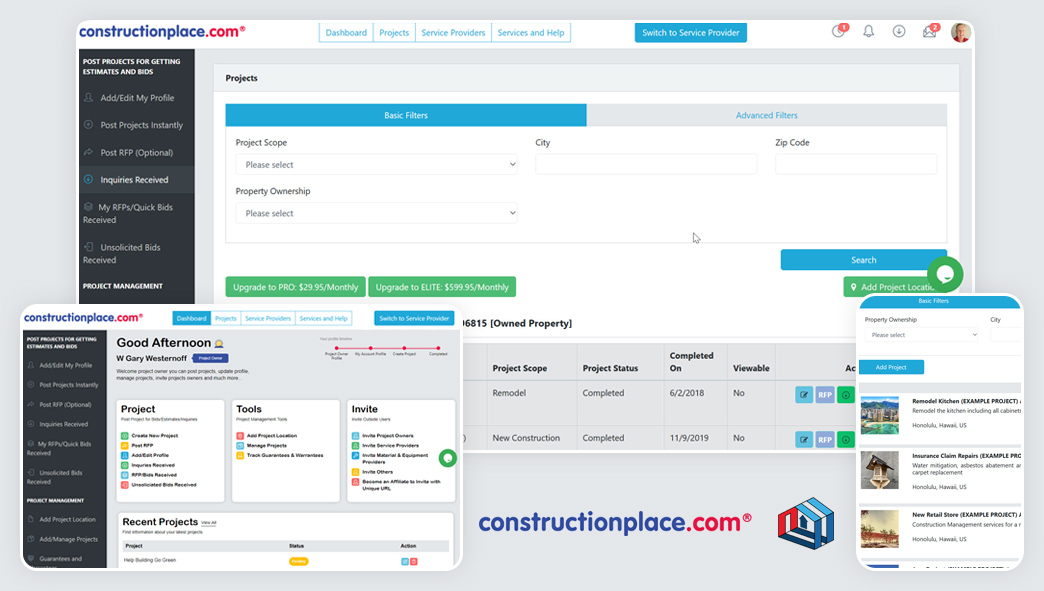
Task: Click the Help Building Go Green project name
Action: (x=150, y=560)
